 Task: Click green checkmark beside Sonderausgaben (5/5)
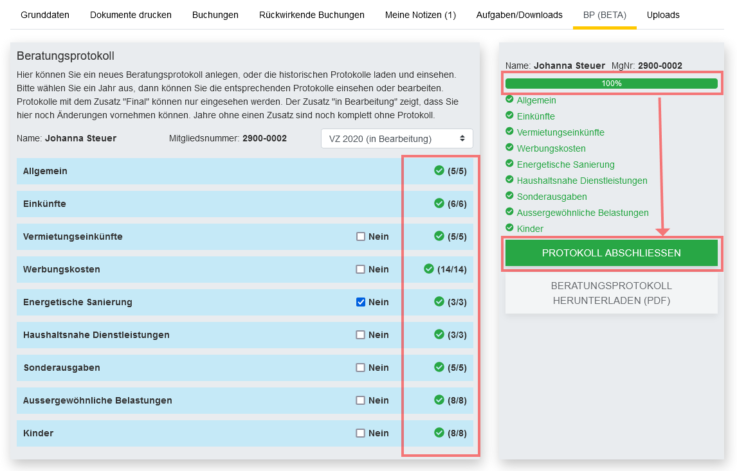point(439,367)
